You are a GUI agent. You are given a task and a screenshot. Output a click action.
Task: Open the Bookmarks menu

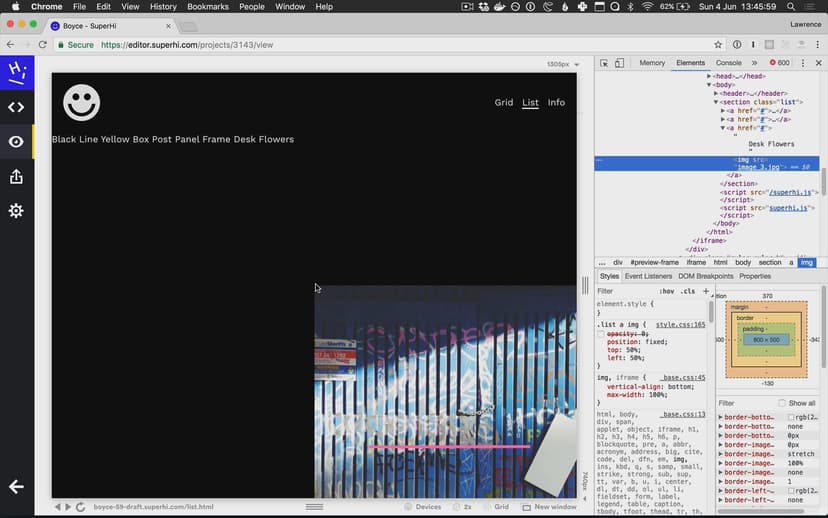tap(207, 7)
